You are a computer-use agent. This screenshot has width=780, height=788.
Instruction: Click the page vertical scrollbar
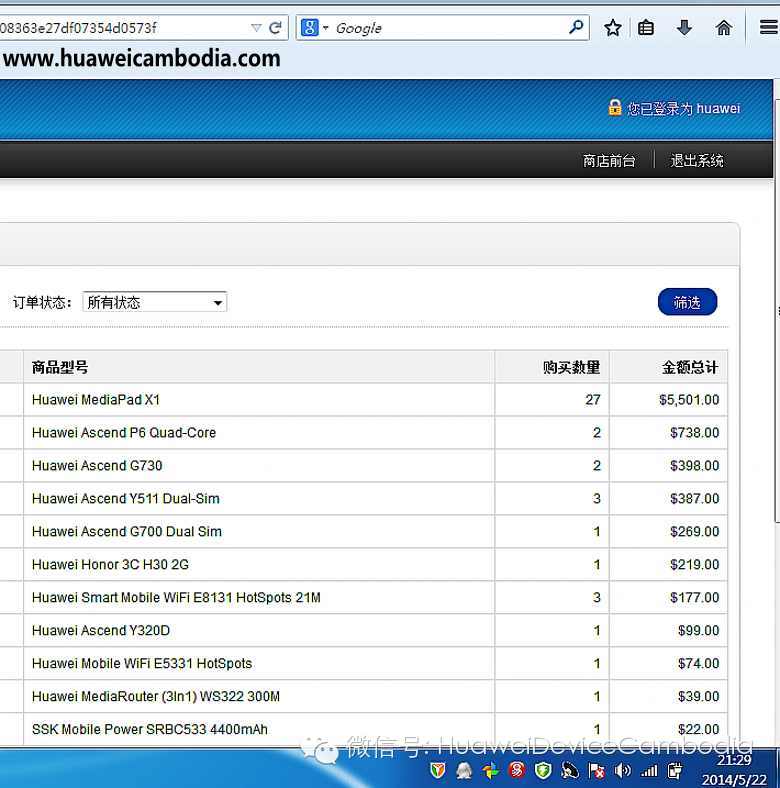pyautogui.click(x=776, y=312)
